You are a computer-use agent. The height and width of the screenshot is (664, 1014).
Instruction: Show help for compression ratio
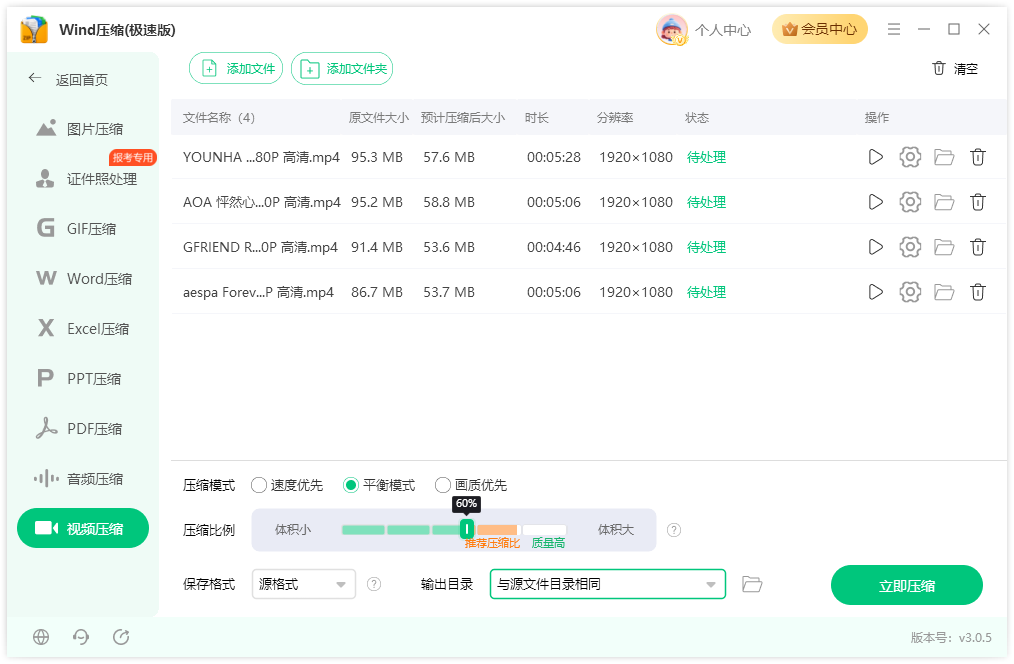click(x=674, y=530)
